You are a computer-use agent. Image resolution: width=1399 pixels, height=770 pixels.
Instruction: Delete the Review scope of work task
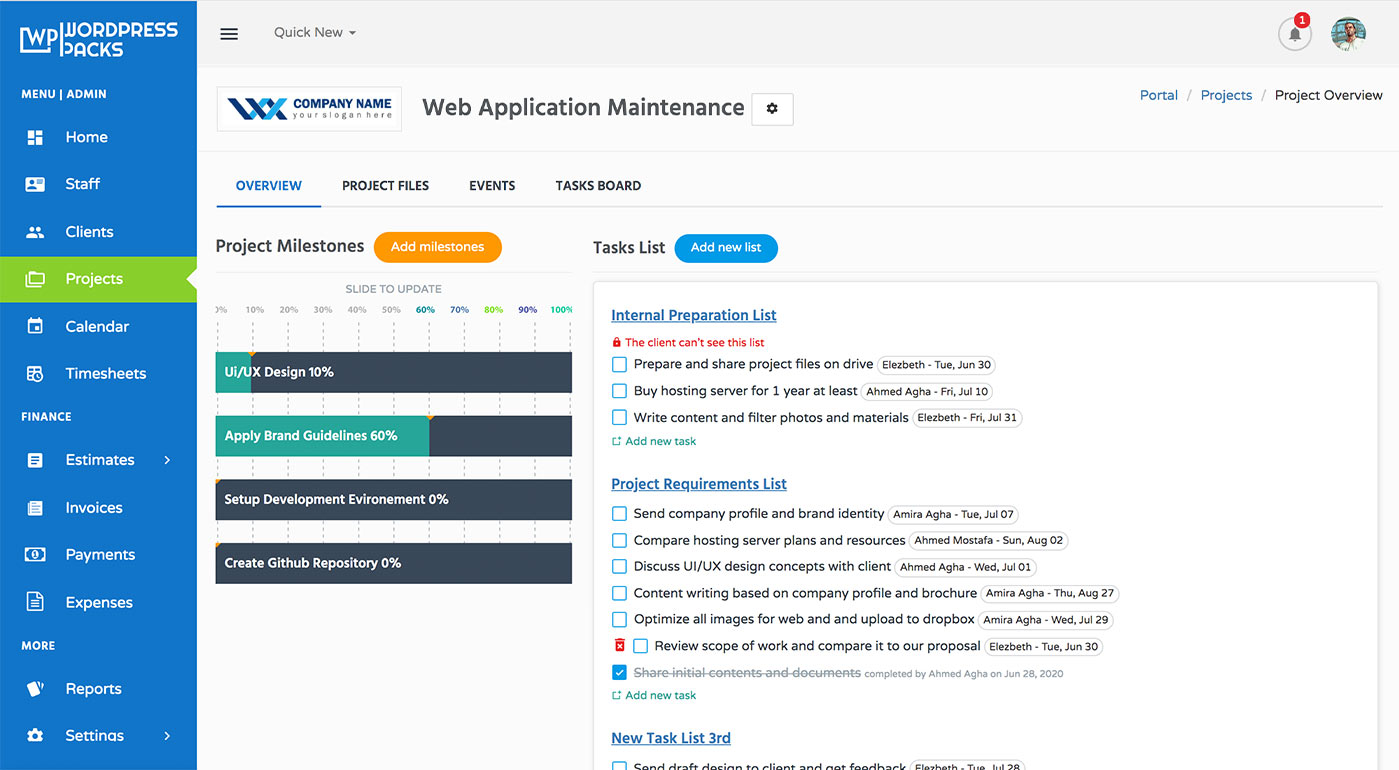[x=618, y=645]
